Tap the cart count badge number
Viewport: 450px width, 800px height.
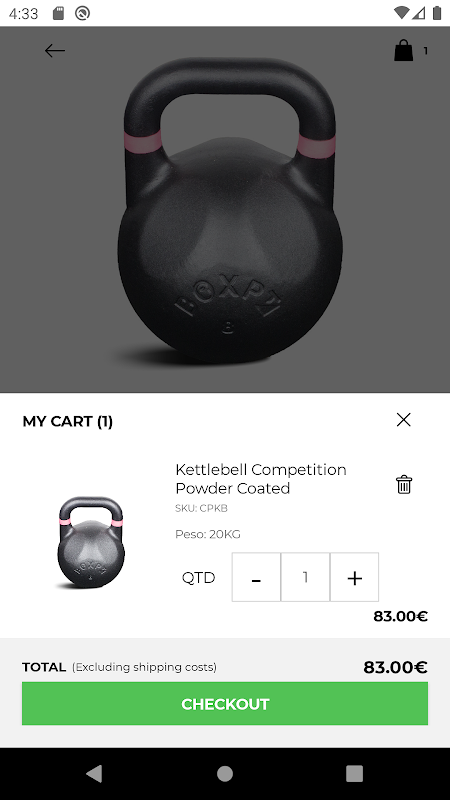click(426, 51)
